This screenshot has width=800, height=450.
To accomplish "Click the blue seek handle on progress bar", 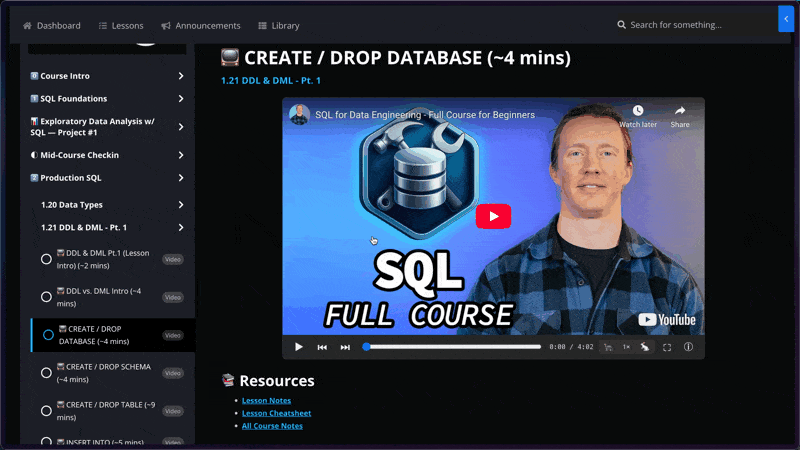I will pyautogui.click(x=366, y=347).
